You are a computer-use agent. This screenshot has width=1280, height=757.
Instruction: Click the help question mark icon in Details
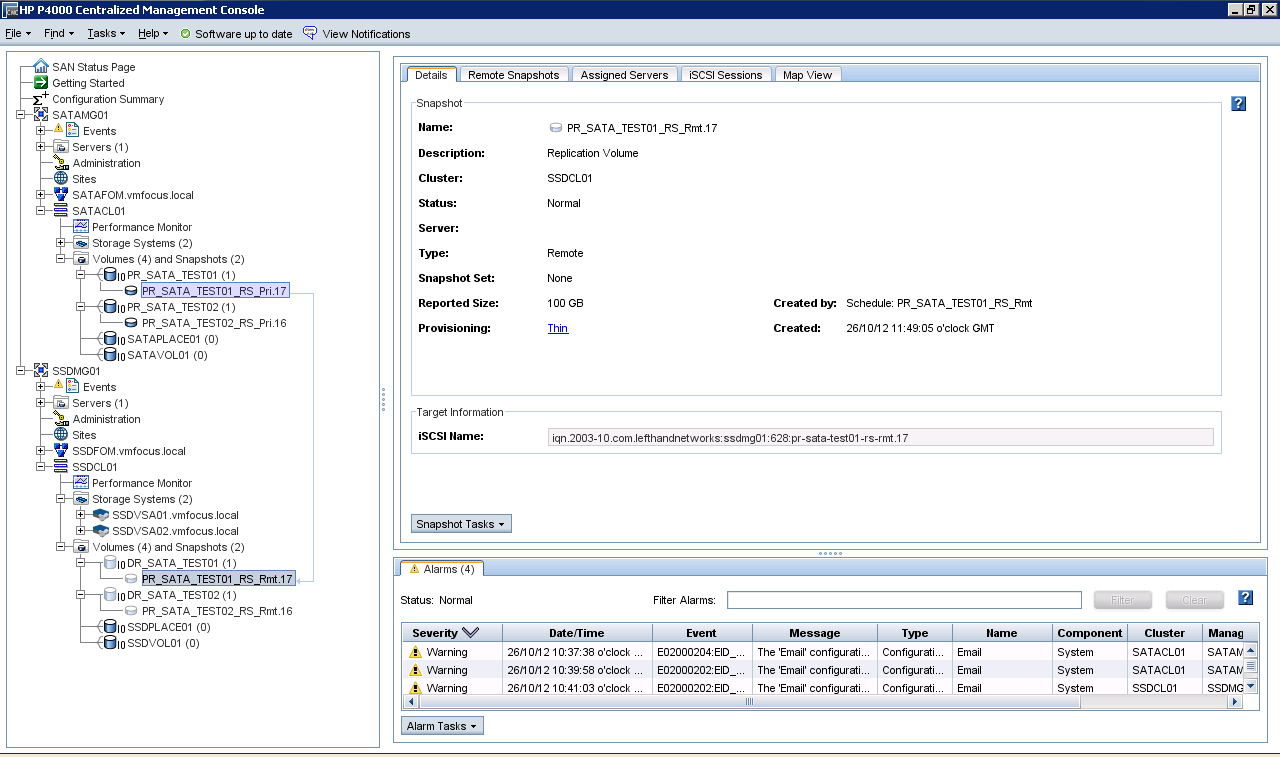1238,104
